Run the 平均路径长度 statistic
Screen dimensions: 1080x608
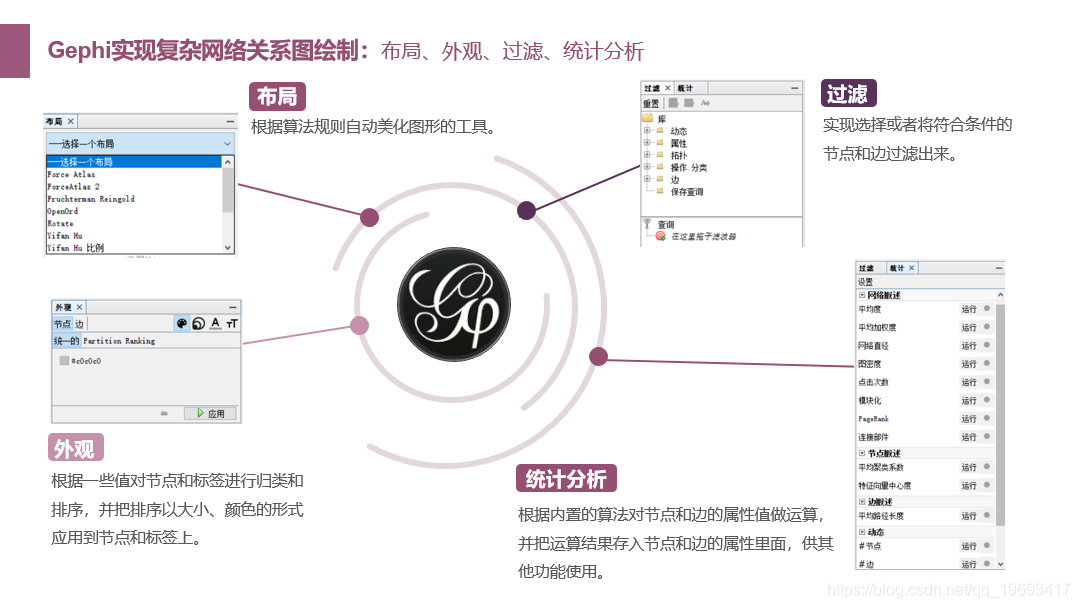click(x=968, y=516)
